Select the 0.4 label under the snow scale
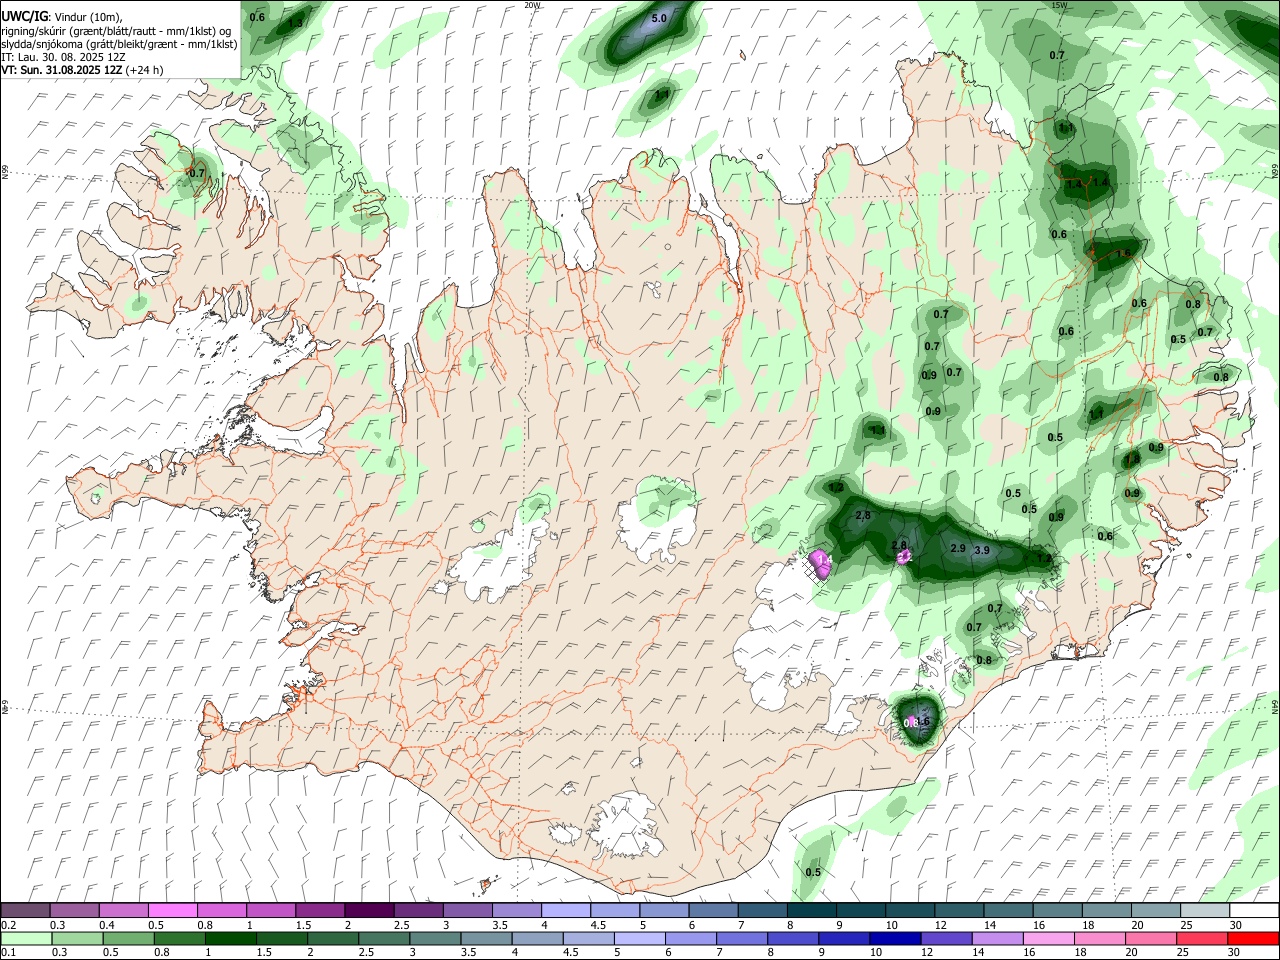This screenshot has height=960, width=1280. (x=107, y=925)
